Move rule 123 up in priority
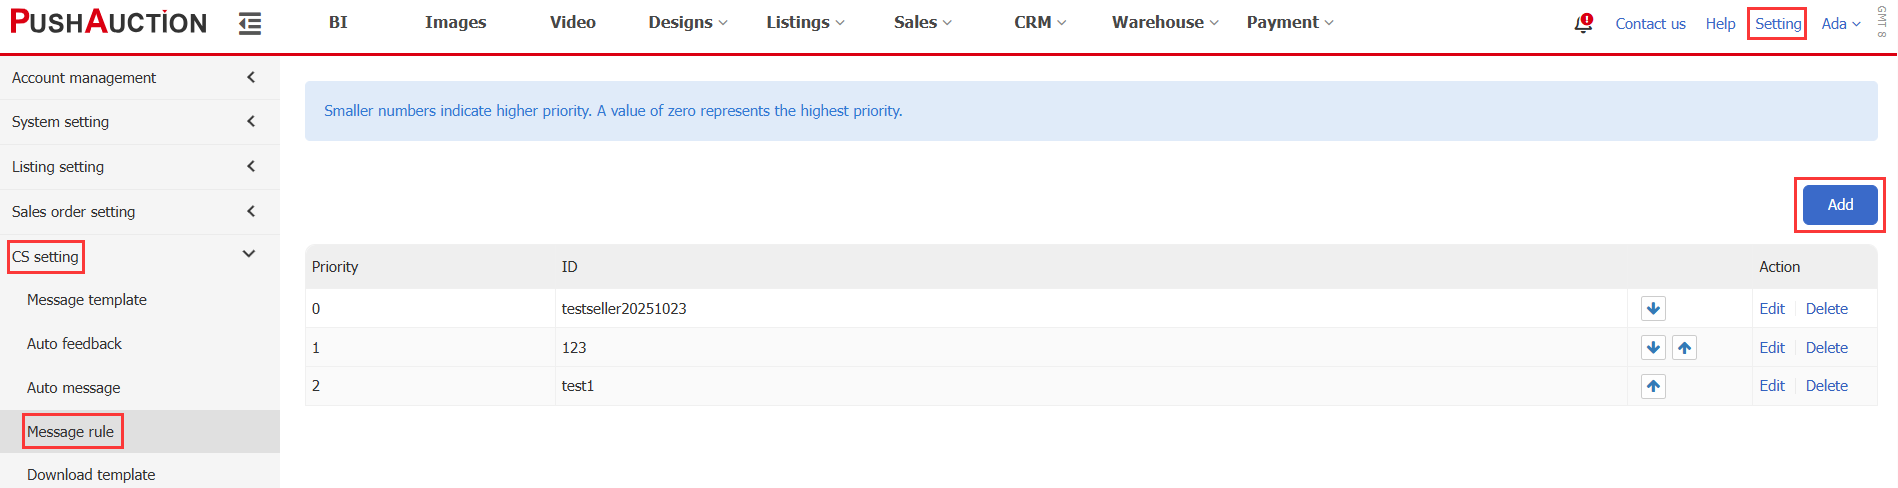This screenshot has height=488, width=1898. (1685, 348)
